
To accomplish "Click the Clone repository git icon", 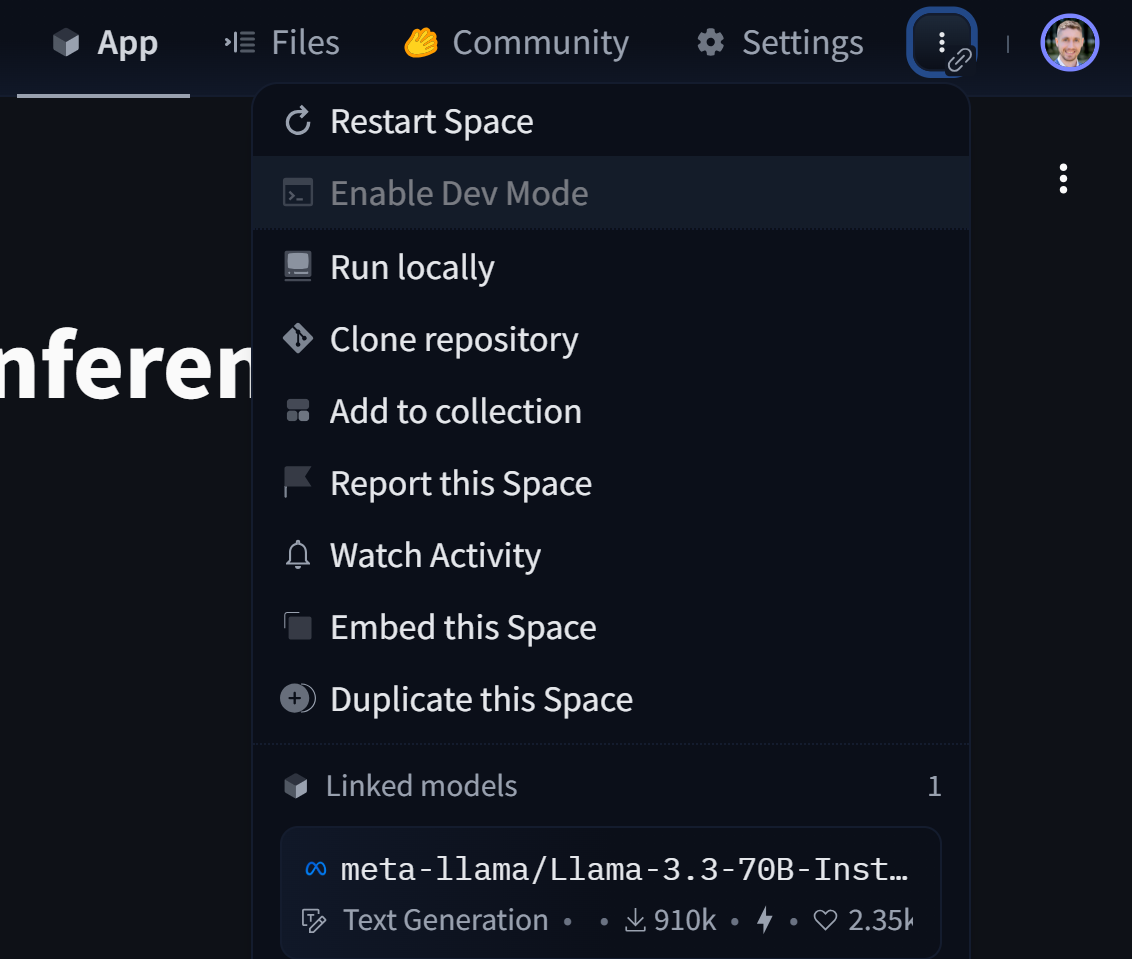I will [298, 339].
